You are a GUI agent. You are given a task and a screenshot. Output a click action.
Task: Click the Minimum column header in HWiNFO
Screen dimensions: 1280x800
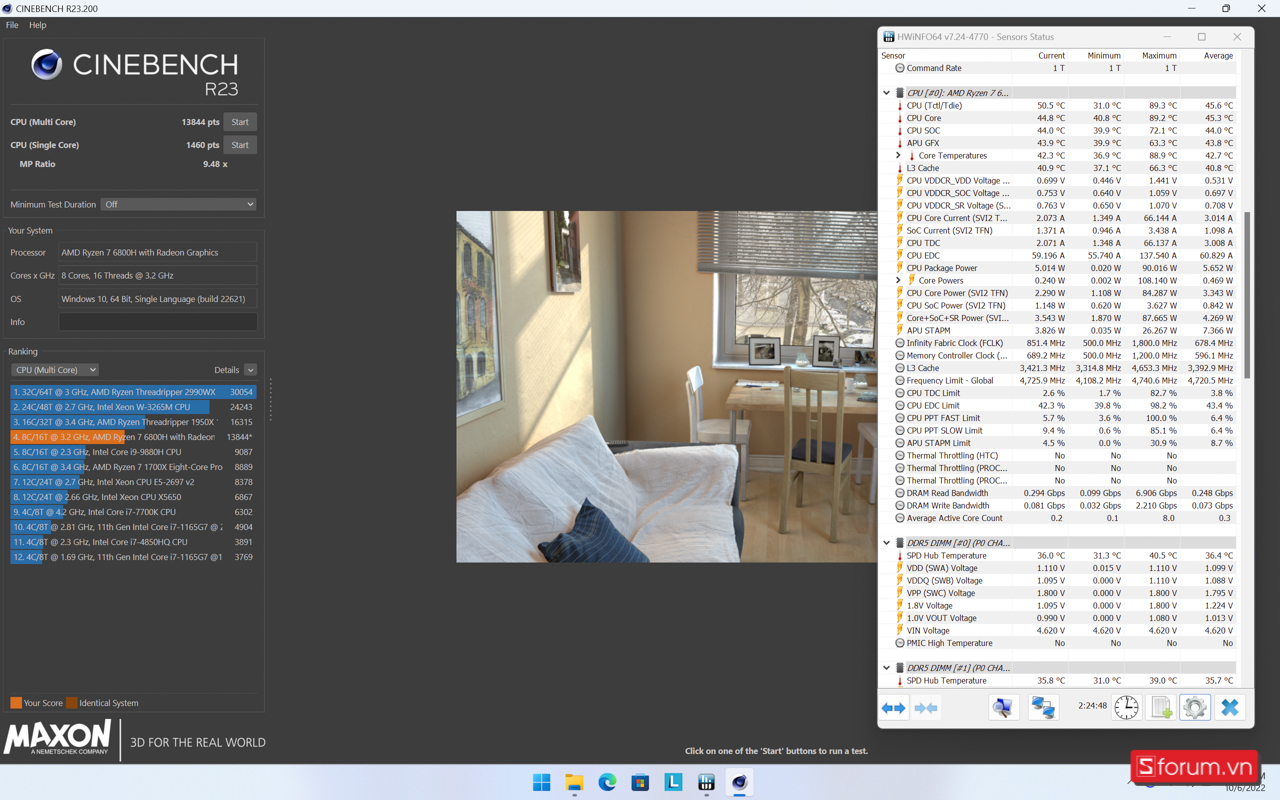(1104, 56)
